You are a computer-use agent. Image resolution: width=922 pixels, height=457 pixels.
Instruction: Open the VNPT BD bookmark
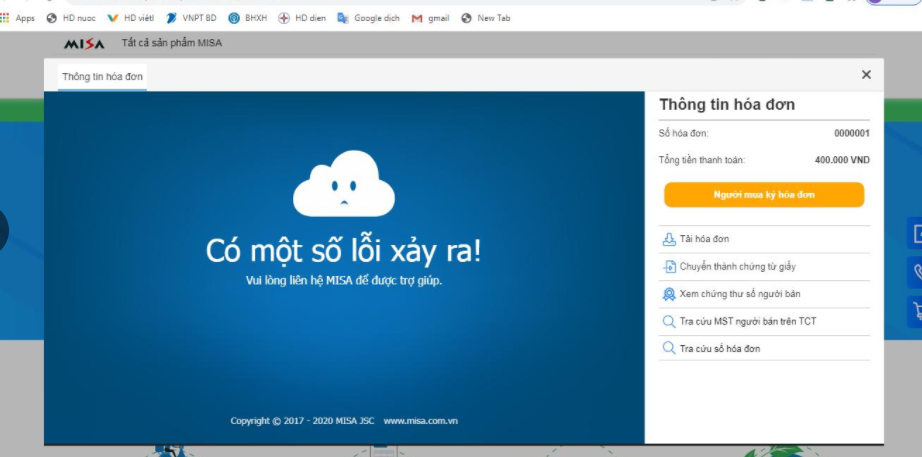tap(191, 18)
